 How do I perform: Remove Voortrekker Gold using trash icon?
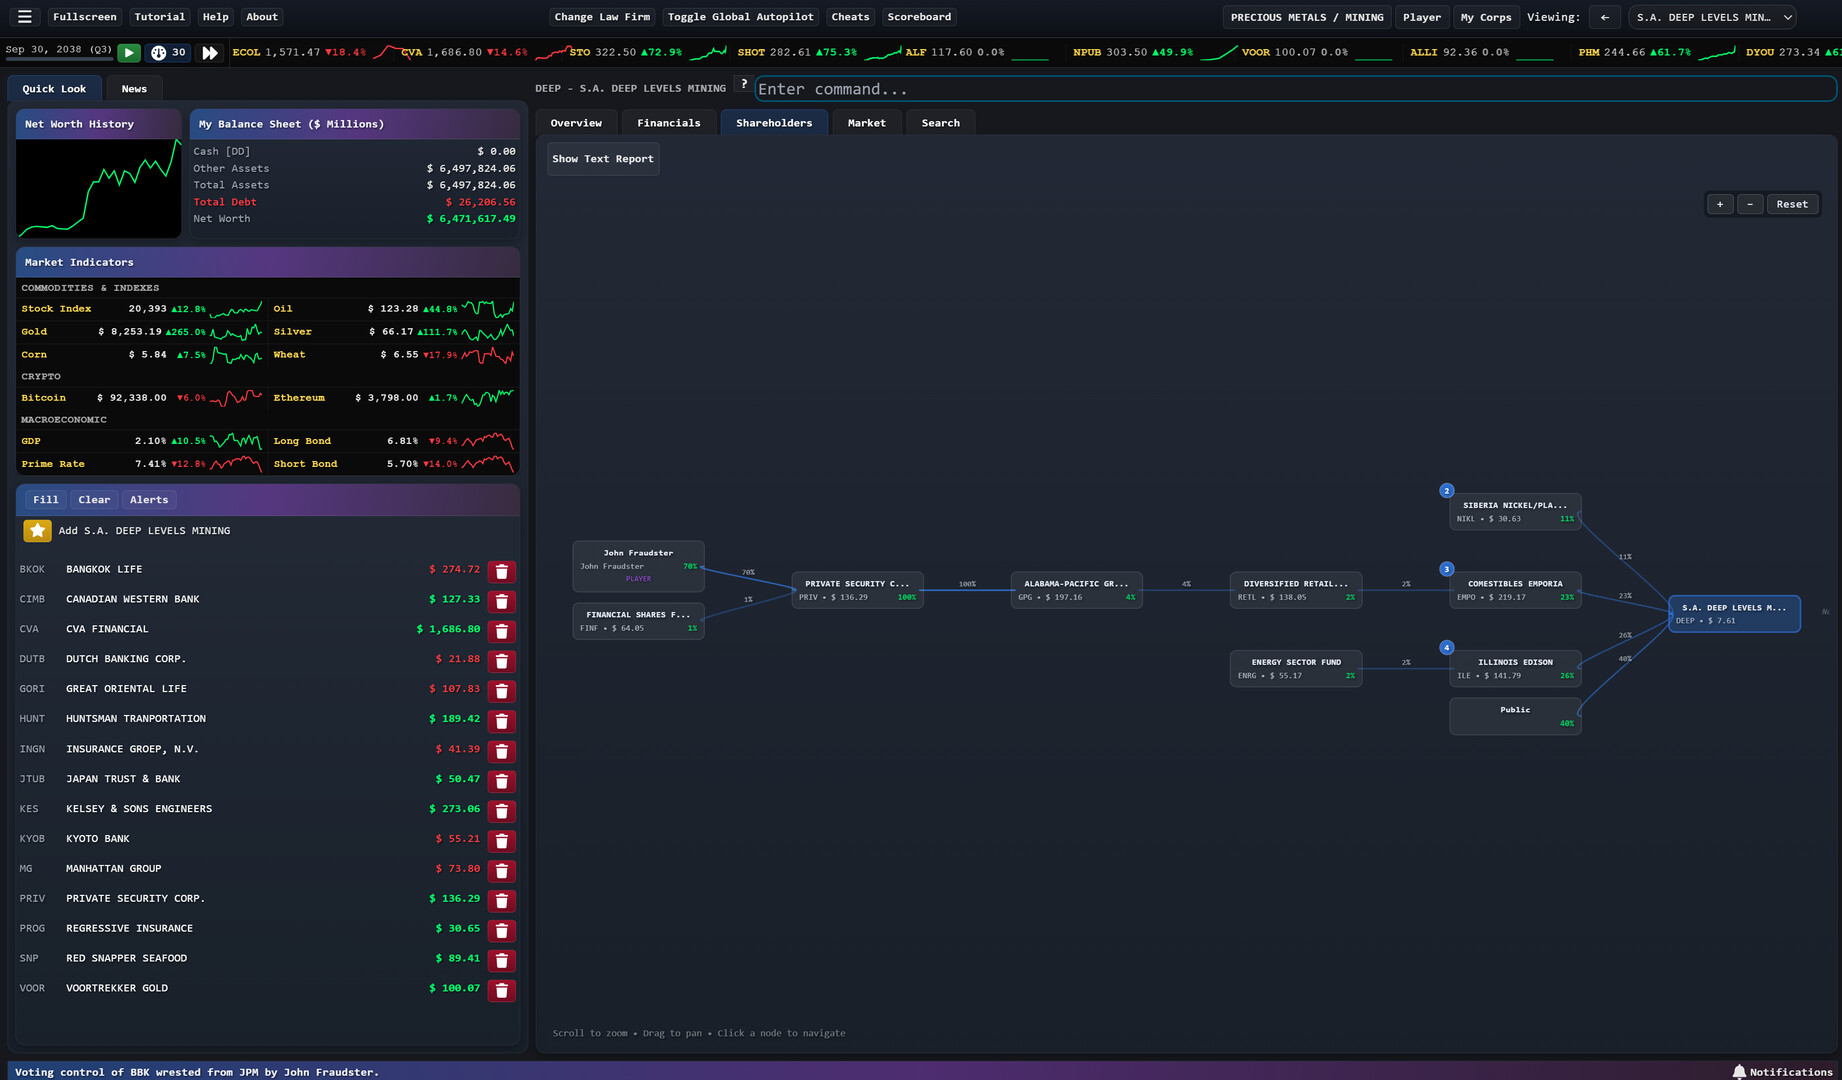502,990
